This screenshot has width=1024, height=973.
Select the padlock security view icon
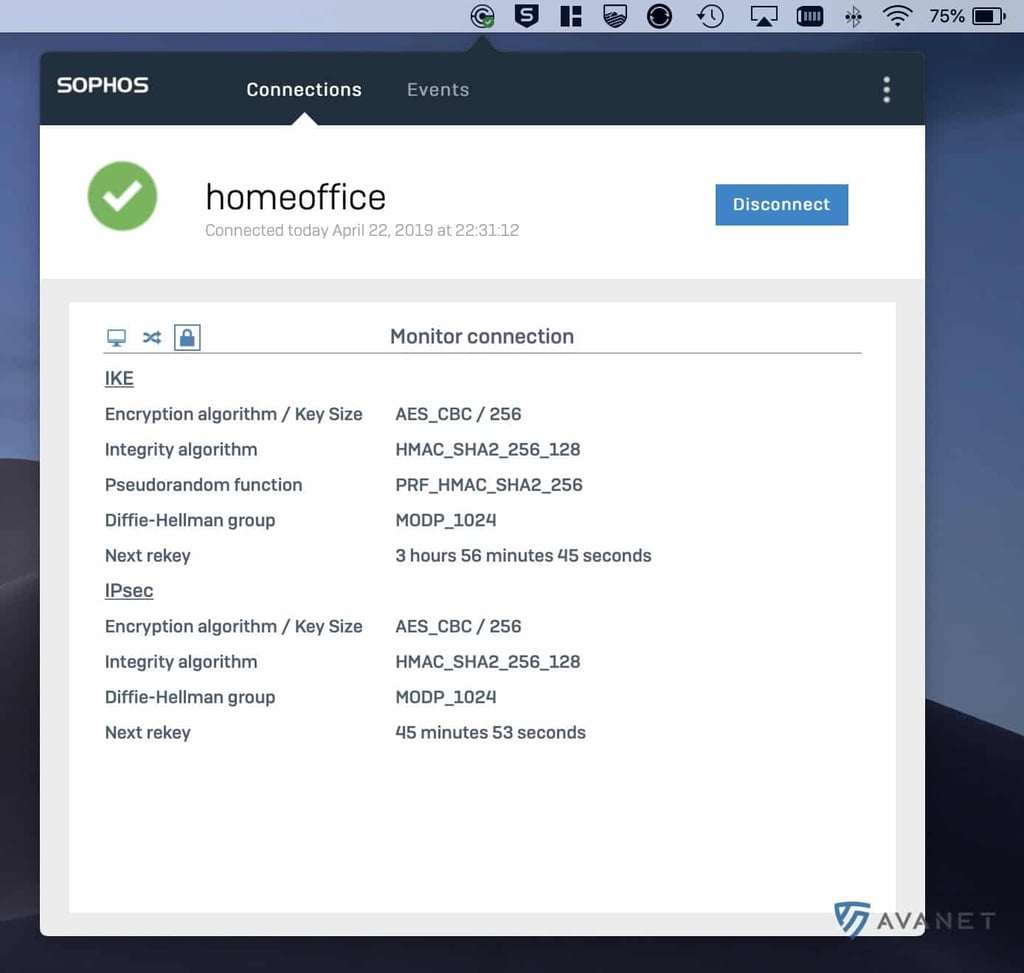pyautogui.click(x=187, y=338)
